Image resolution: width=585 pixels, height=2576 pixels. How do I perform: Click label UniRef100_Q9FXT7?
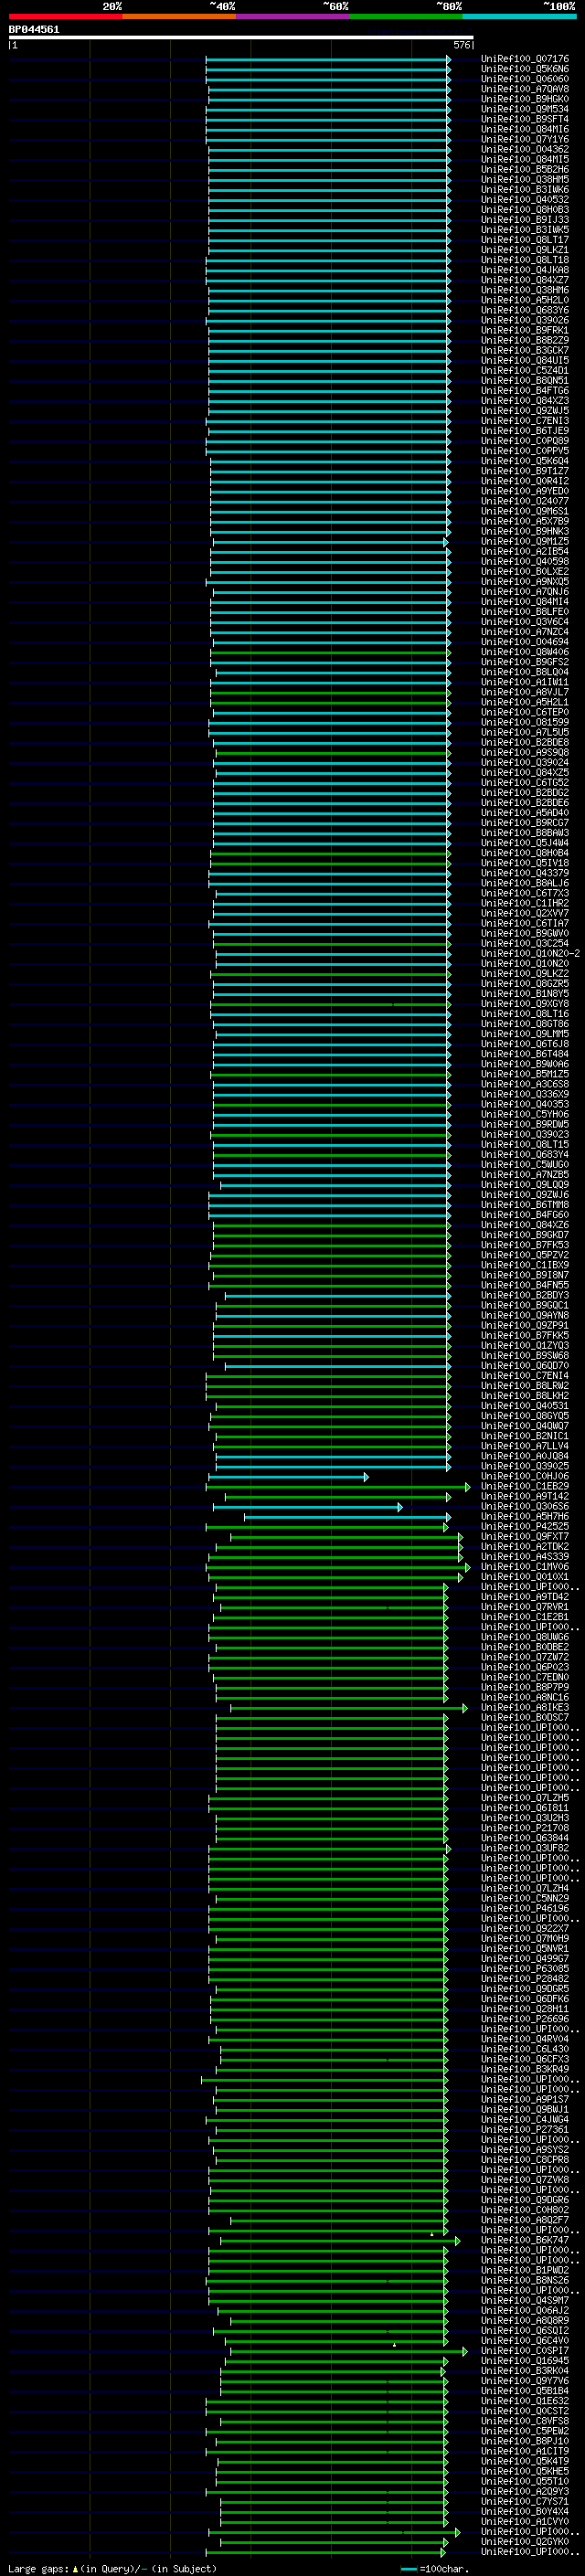[x=525, y=1536]
